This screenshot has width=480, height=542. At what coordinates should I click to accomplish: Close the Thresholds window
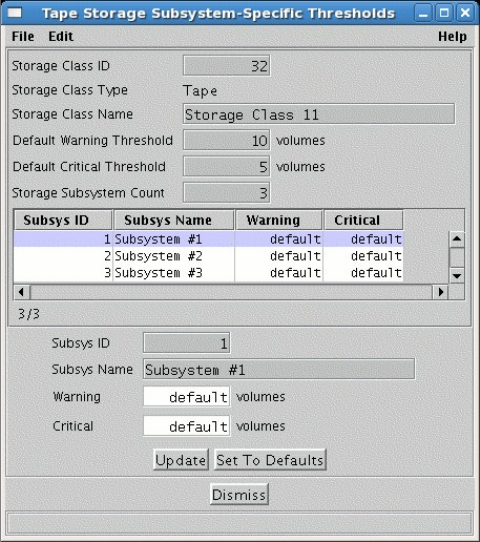[x=465, y=13]
